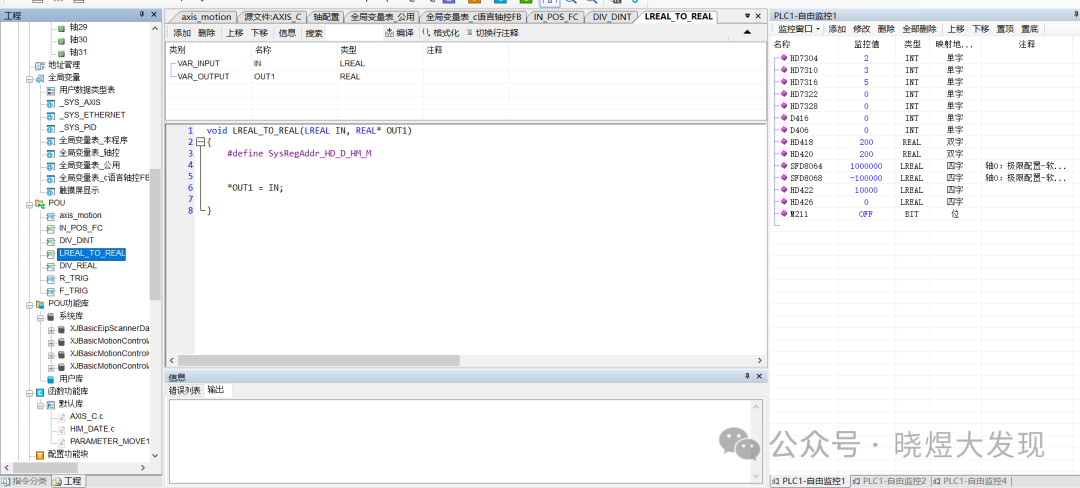Viewport: 1080px width, 488px height.
Task: Click 全部删除 in monitor toolbar
Action: coord(919,29)
